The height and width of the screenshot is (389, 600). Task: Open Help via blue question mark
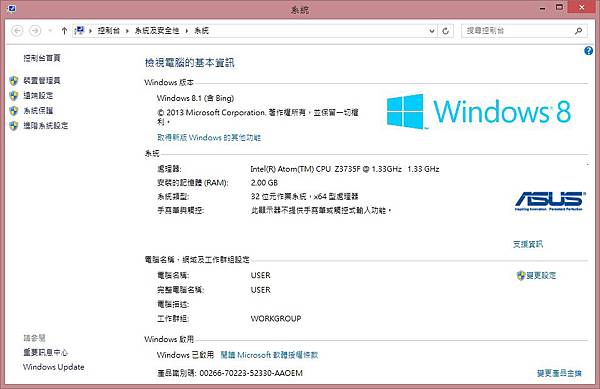pos(588,50)
